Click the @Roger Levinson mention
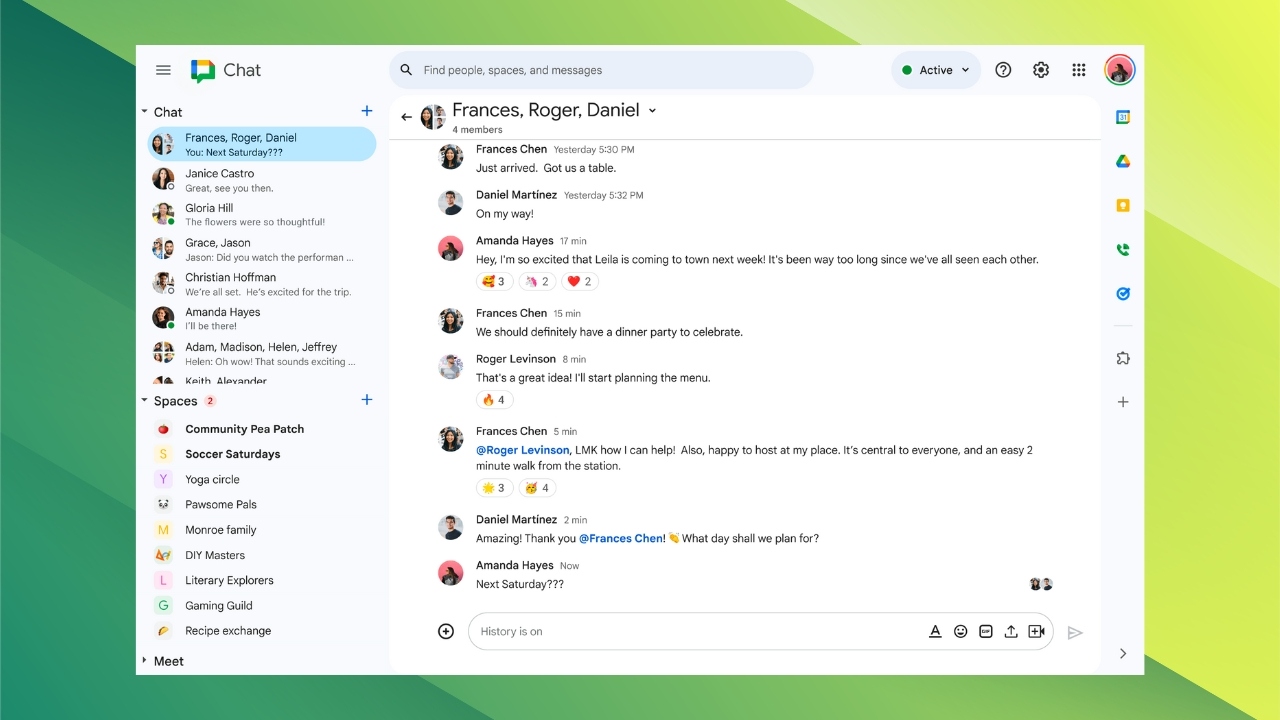 (x=524, y=450)
